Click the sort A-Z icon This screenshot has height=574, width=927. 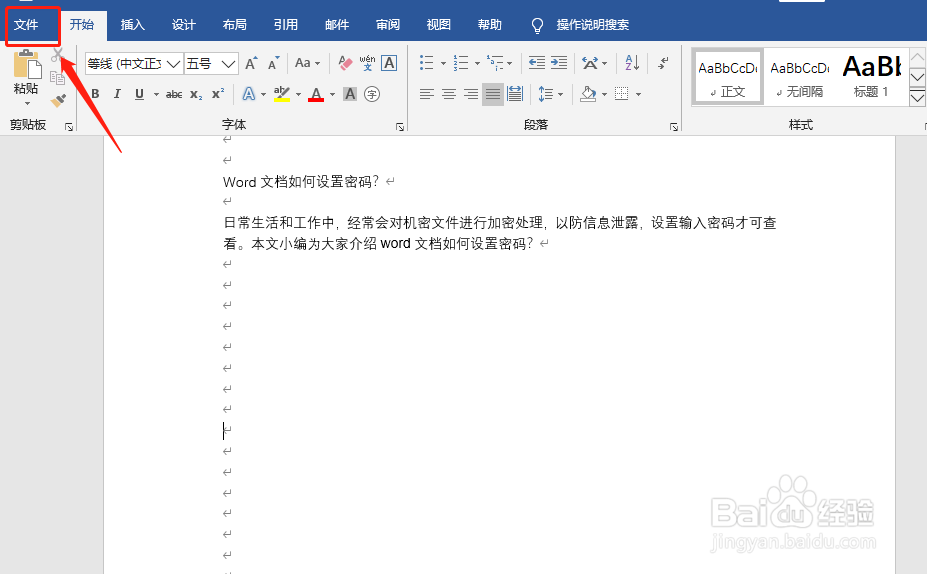632,63
